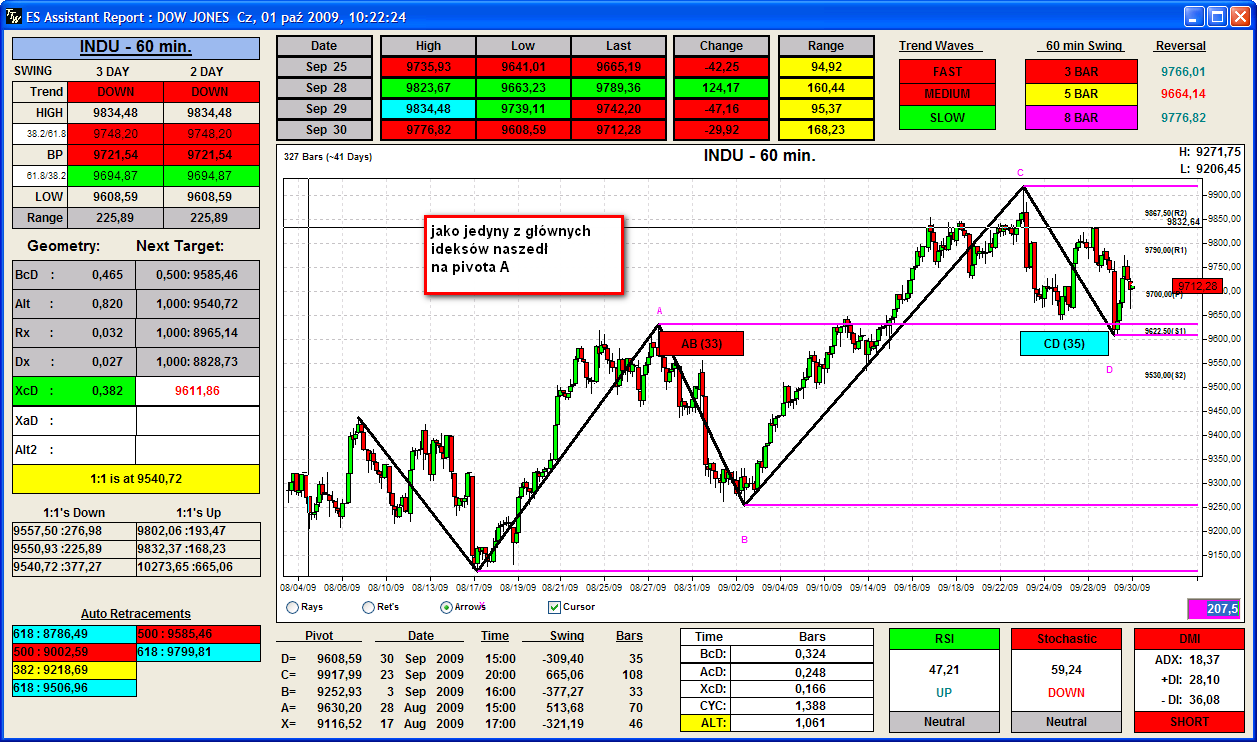Image resolution: width=1257 pixels, height=742 pixels.
Task: Click the RSI indicator header
Action: (x=944, y=639)
